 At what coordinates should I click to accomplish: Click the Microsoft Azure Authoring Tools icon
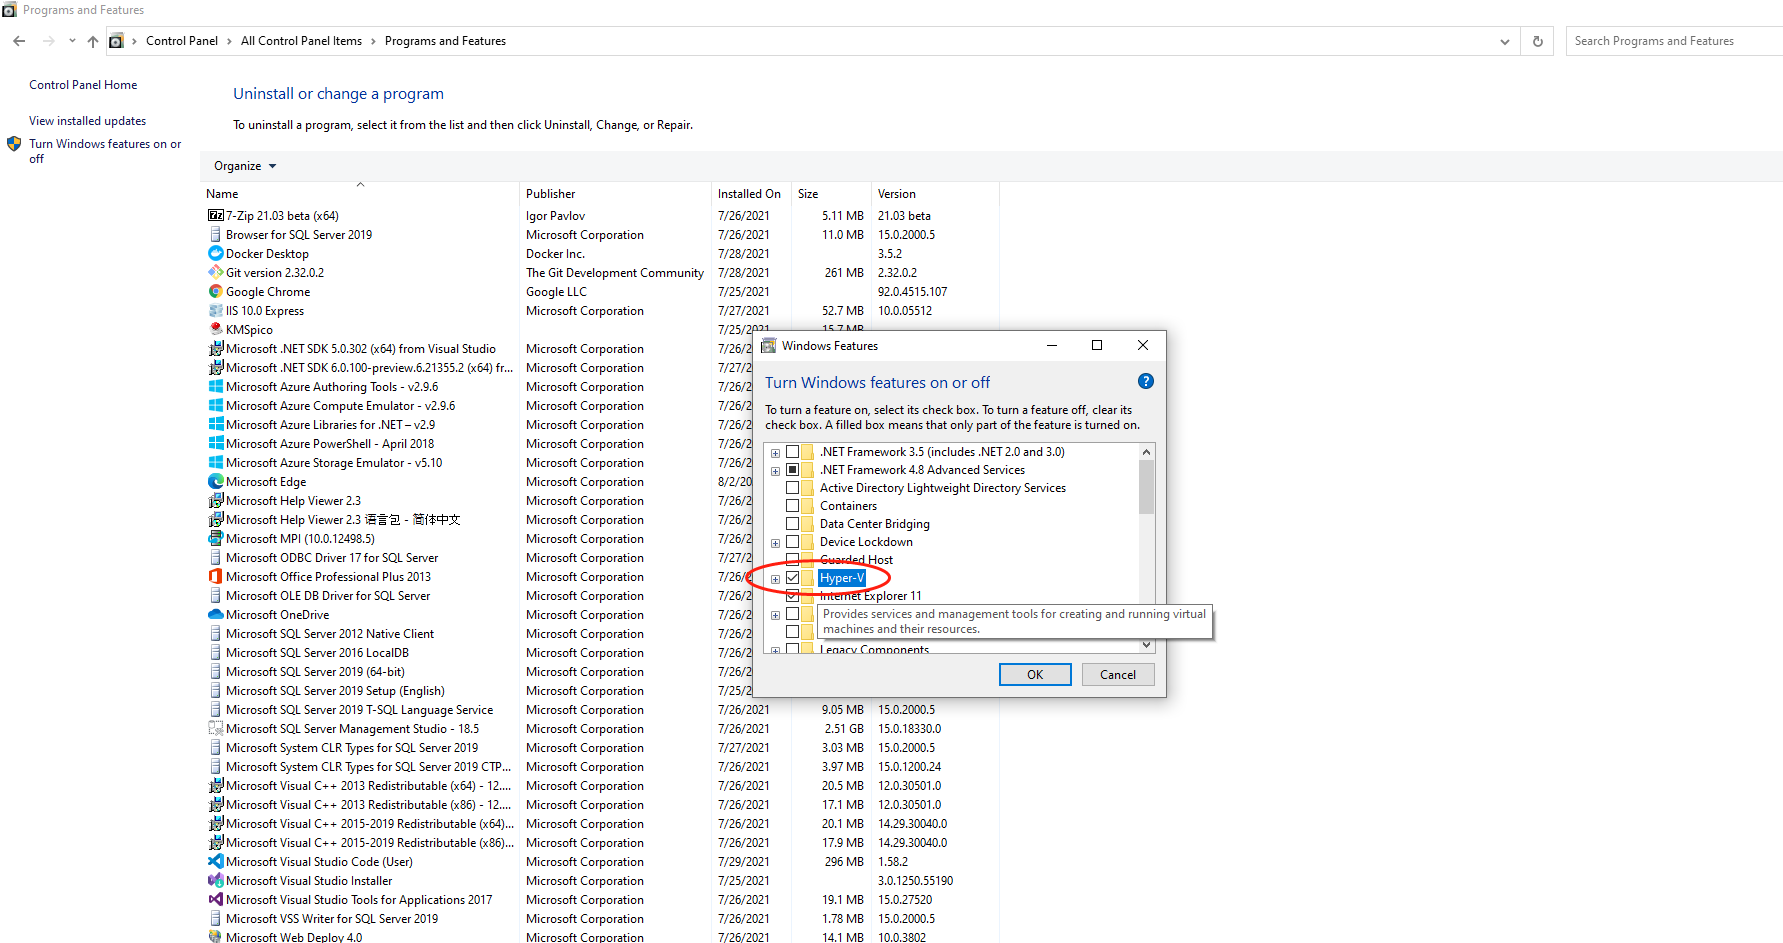(215, 386)
